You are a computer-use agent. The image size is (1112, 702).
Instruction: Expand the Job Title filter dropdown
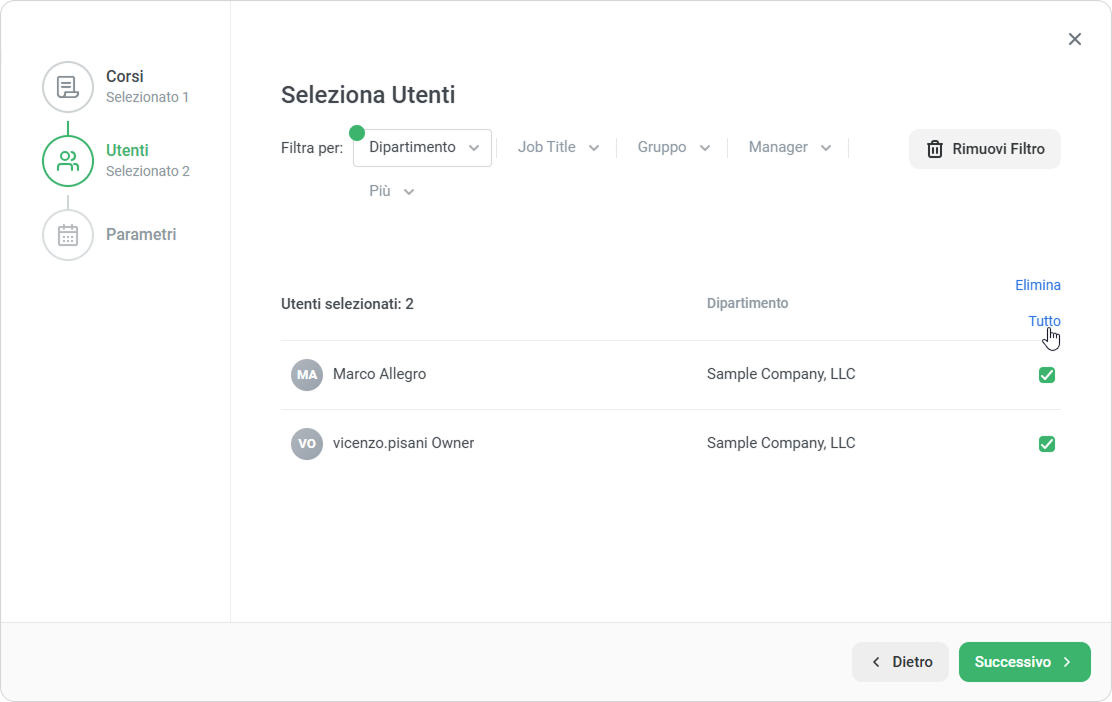558,147
